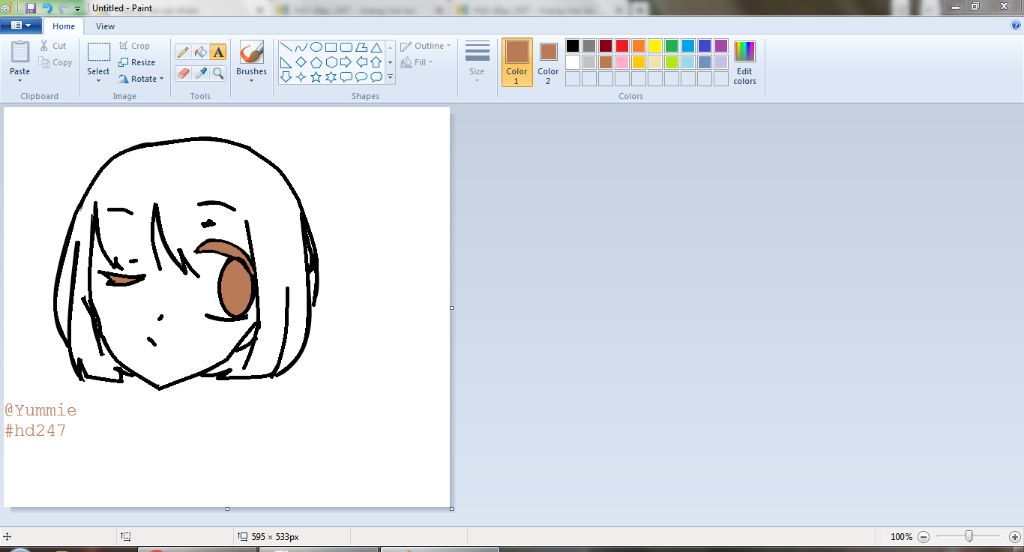This screenshot has height=552, width=1024.
Task: Click the zoom in plus button
Action: 1014,536
